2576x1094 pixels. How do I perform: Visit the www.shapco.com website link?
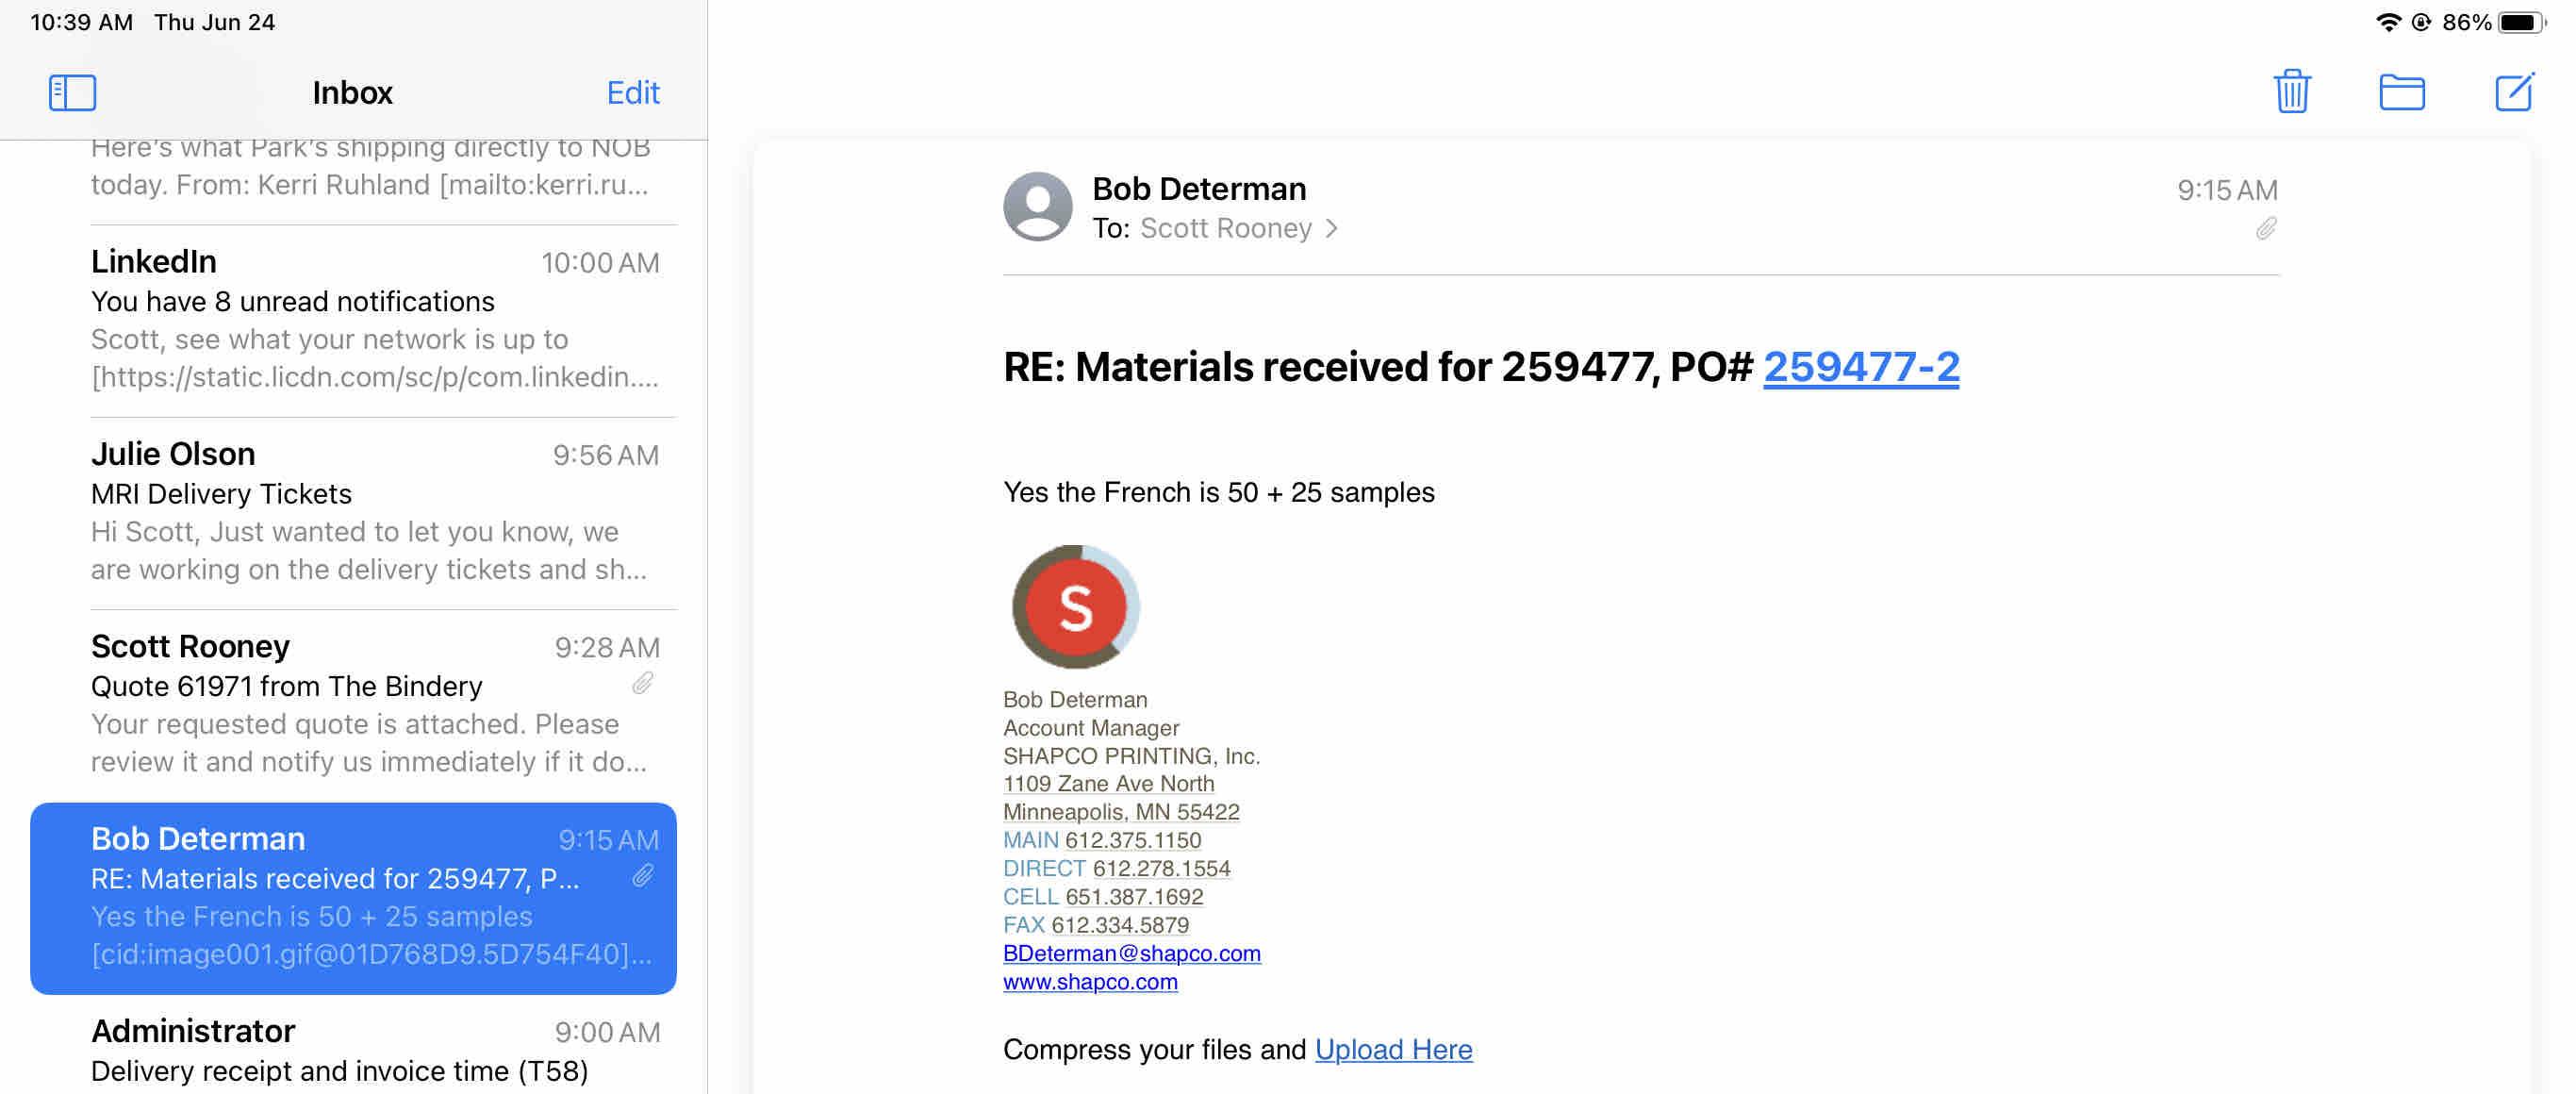[x=1090, y=982]
